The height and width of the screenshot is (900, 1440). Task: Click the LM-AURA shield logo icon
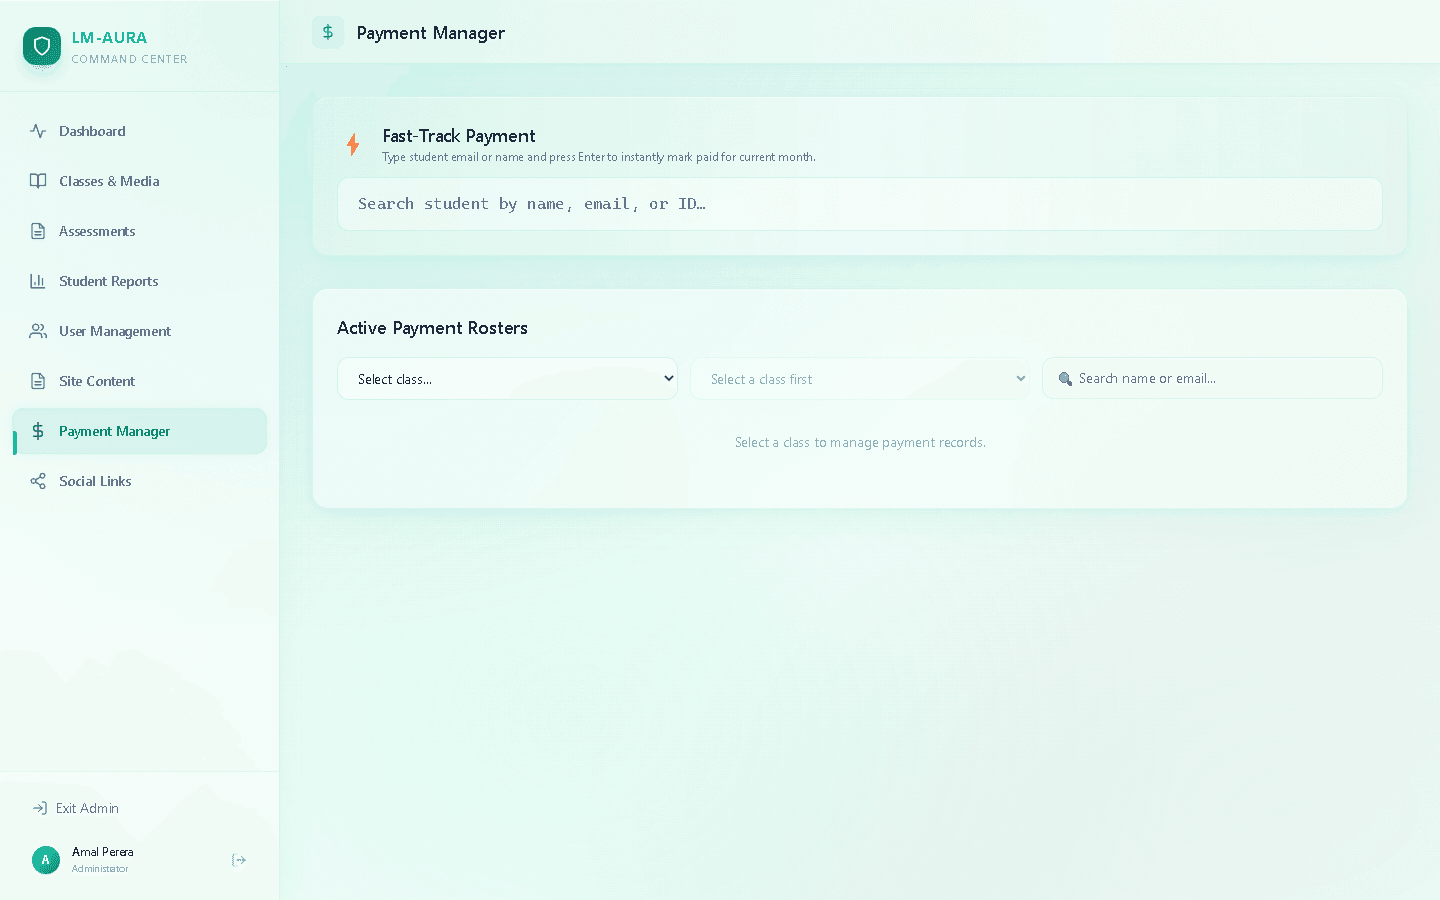[42, 46]
